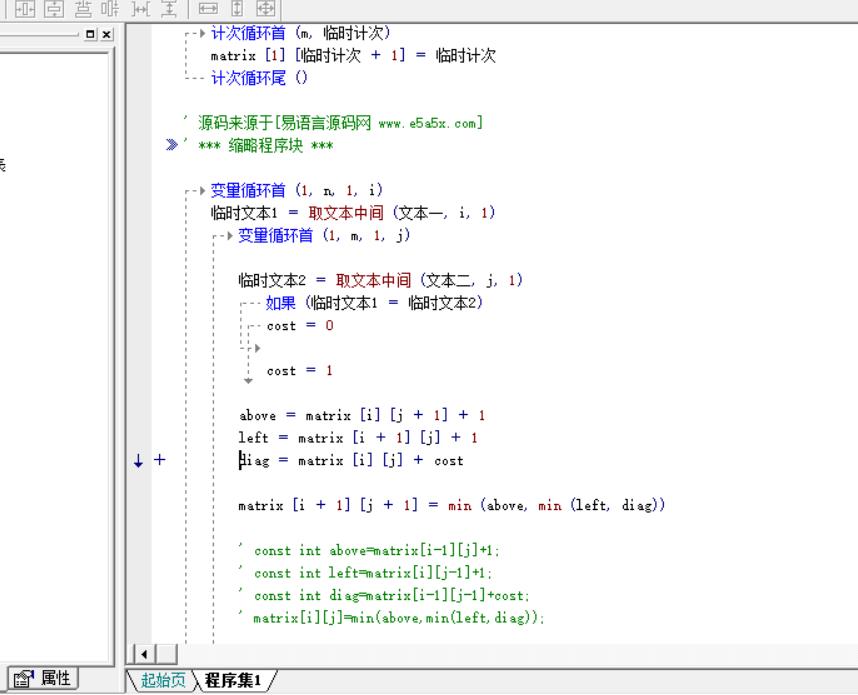Click the above = matrix [i] [j + 1] + 1 line
The width and height of the screenshot is (858, 695).
point(362,415)
